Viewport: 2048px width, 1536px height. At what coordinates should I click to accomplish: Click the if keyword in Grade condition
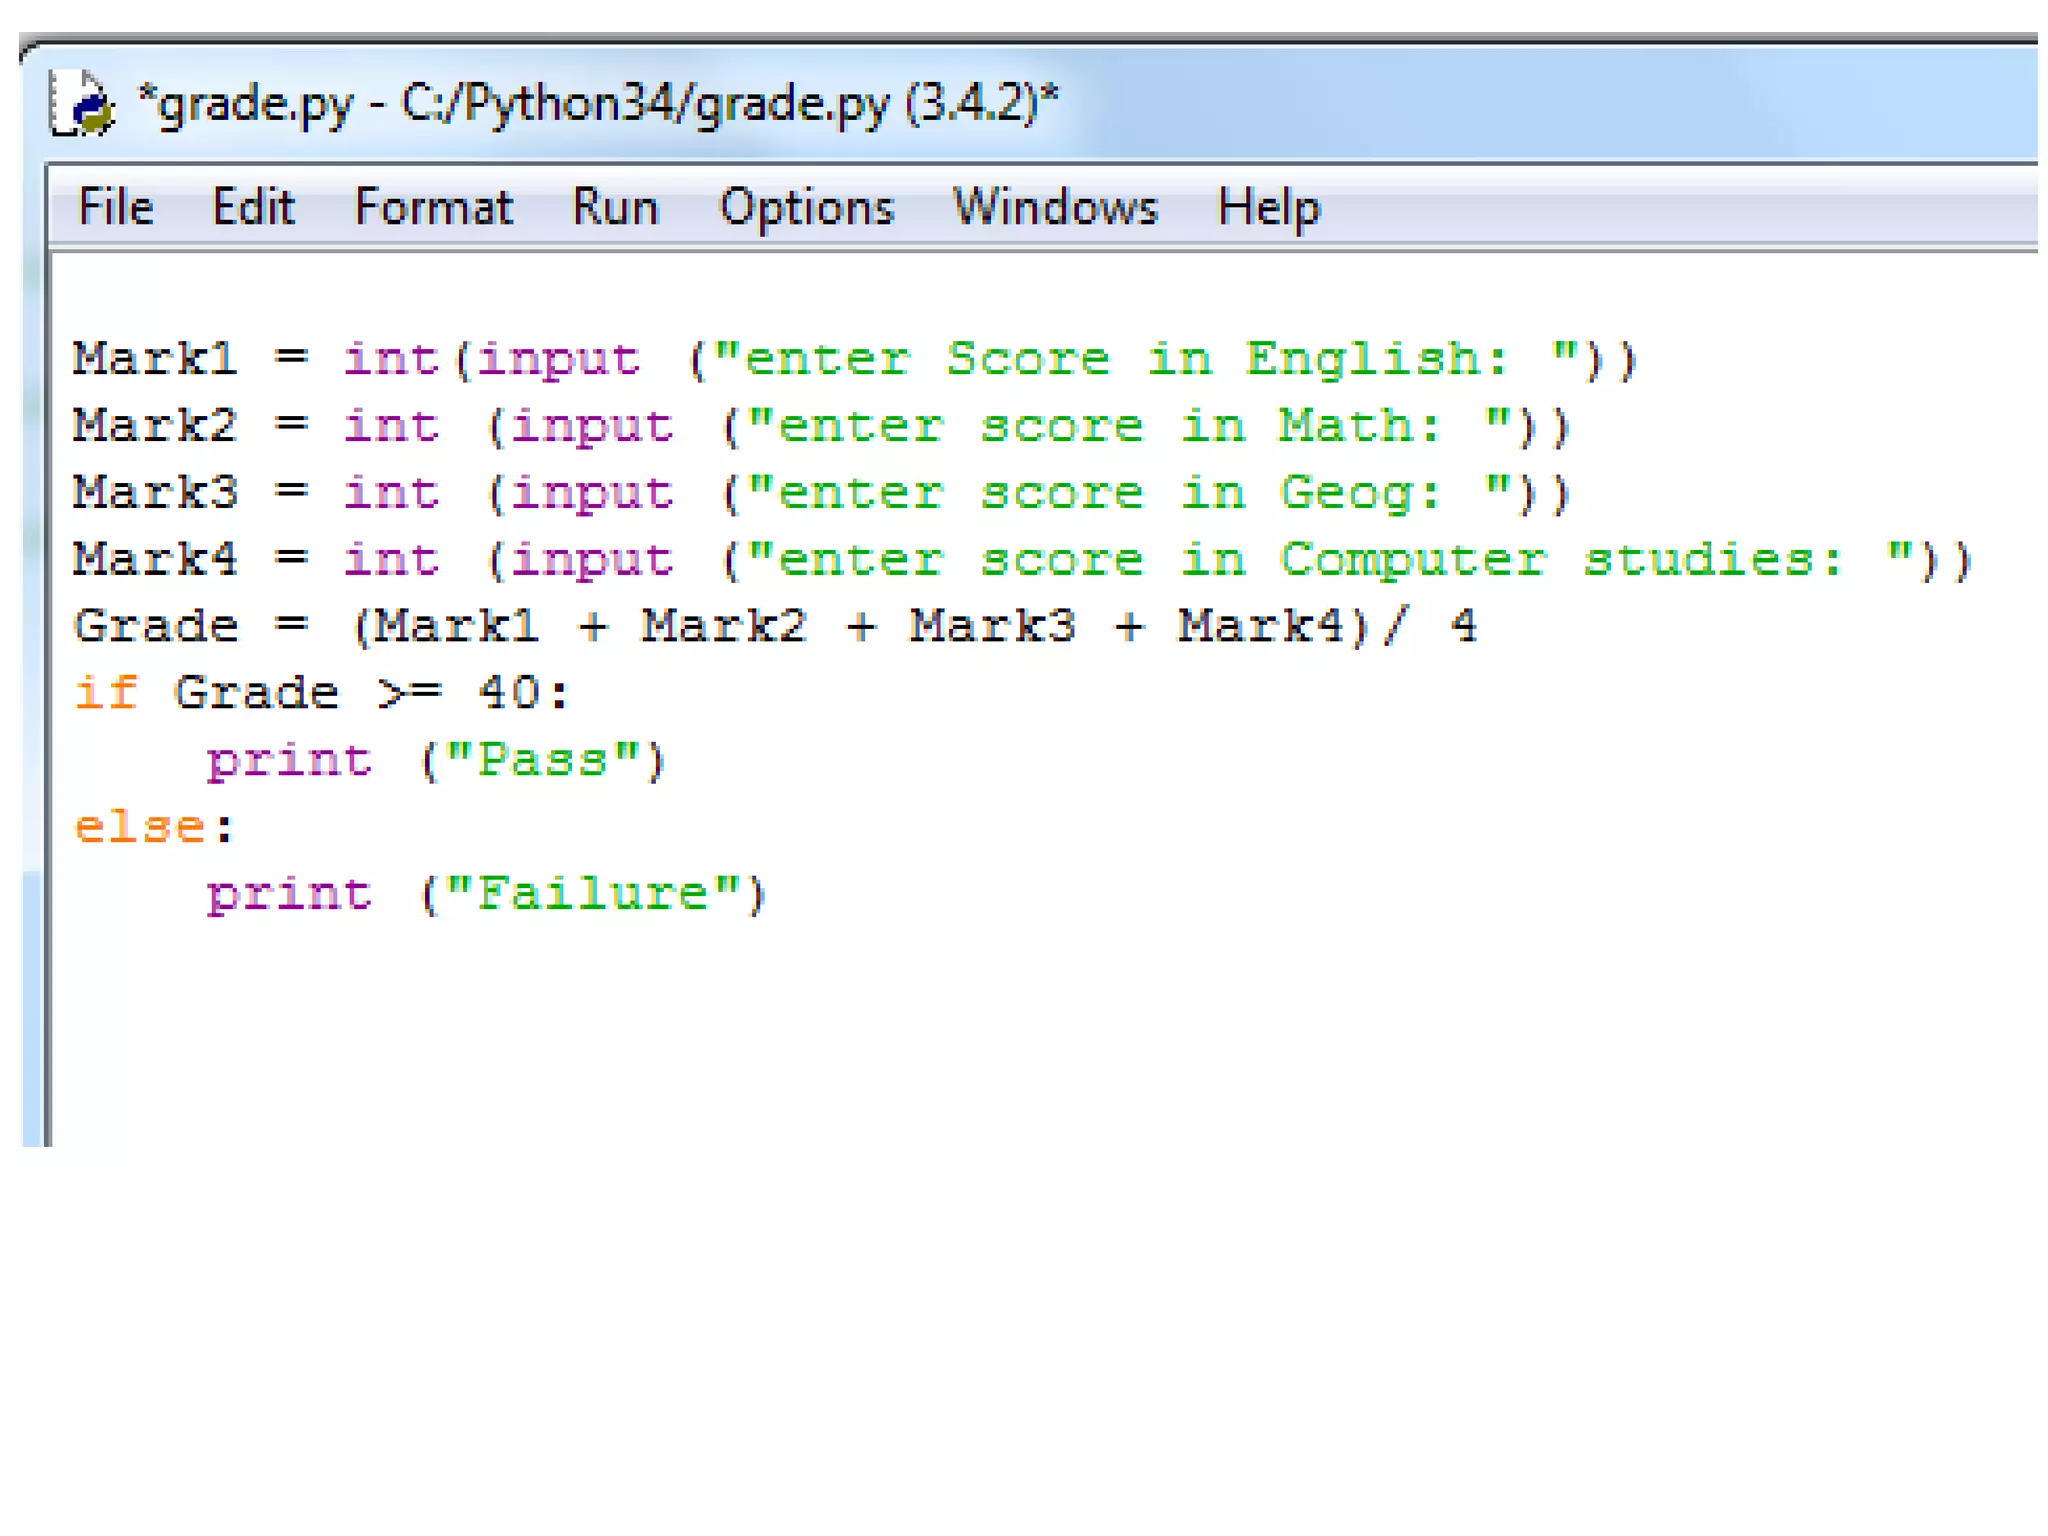pyautogui.click(x=106, y=693)
